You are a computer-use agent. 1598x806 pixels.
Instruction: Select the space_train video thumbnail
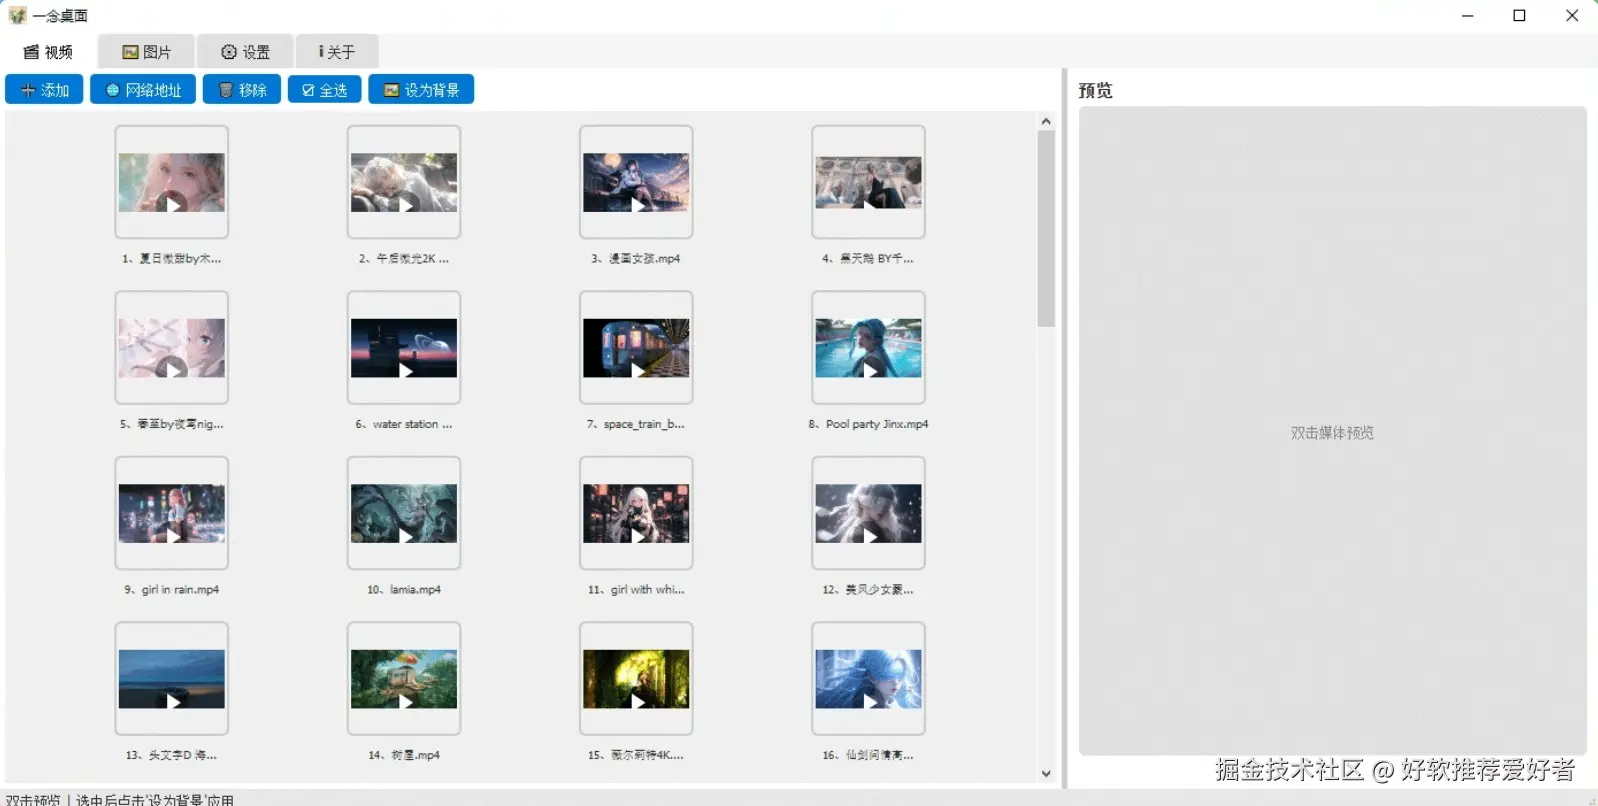[x=636, y=348]
